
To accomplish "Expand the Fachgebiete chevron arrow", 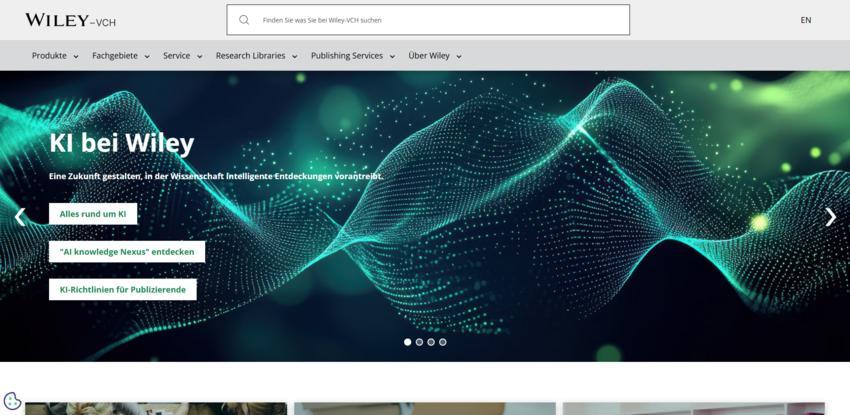I will pyautogui.click(x=147, y=56).
